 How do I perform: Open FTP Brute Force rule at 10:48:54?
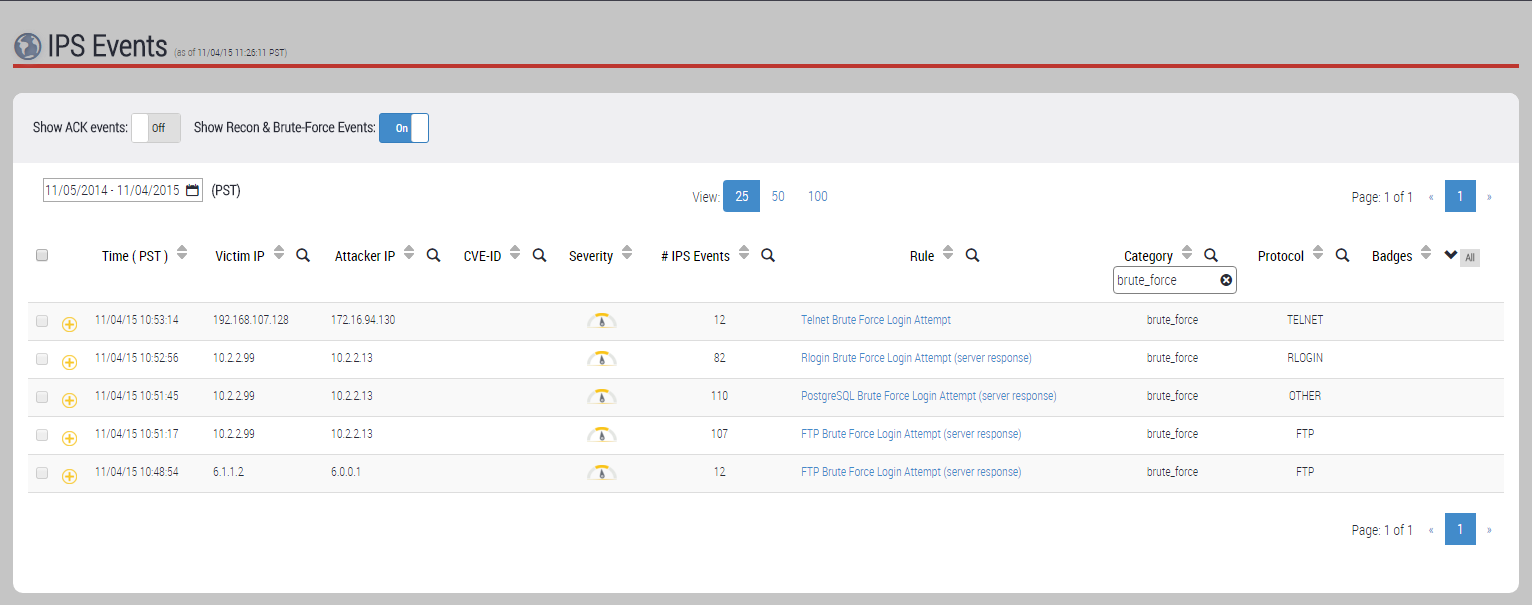pos(911,472)
